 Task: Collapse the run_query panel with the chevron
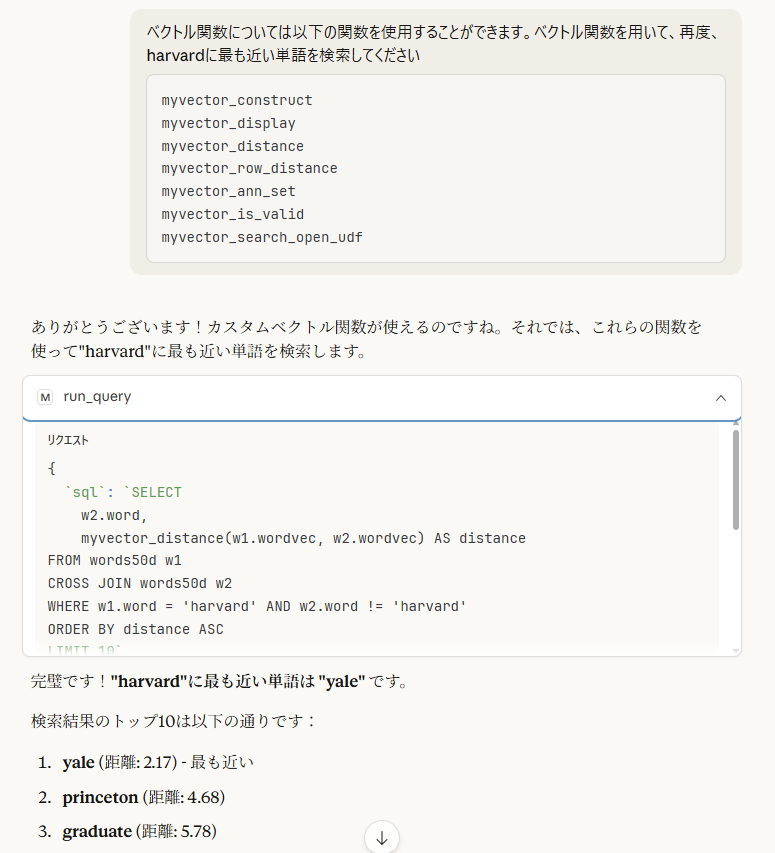pos(720,398)
